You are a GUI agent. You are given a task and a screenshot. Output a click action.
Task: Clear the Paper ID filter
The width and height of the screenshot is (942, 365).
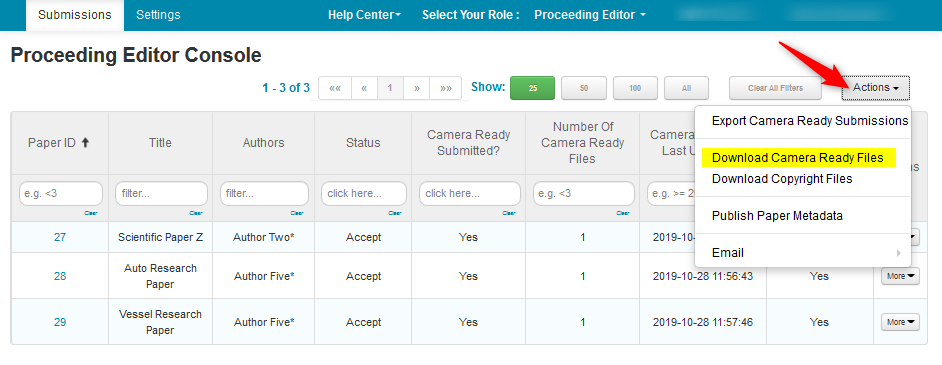coord(90,213)
